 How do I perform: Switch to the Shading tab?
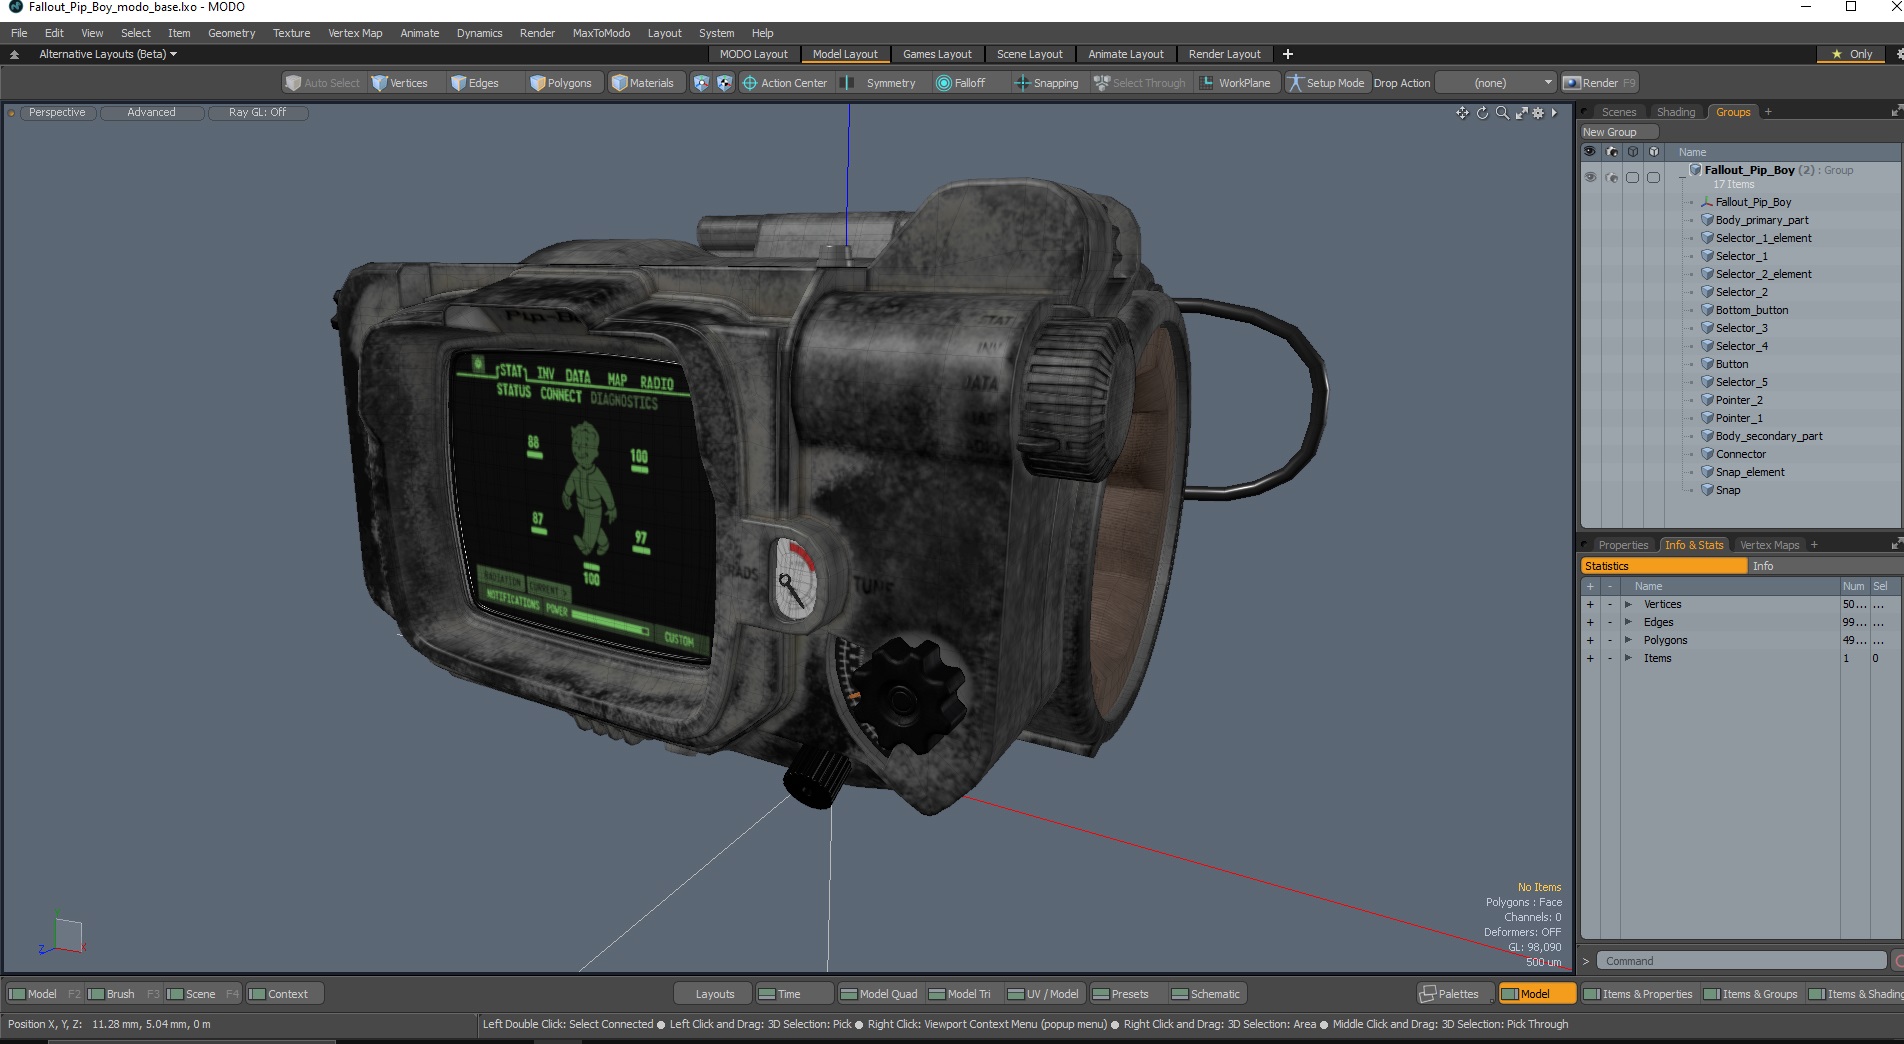point(1675,112)
